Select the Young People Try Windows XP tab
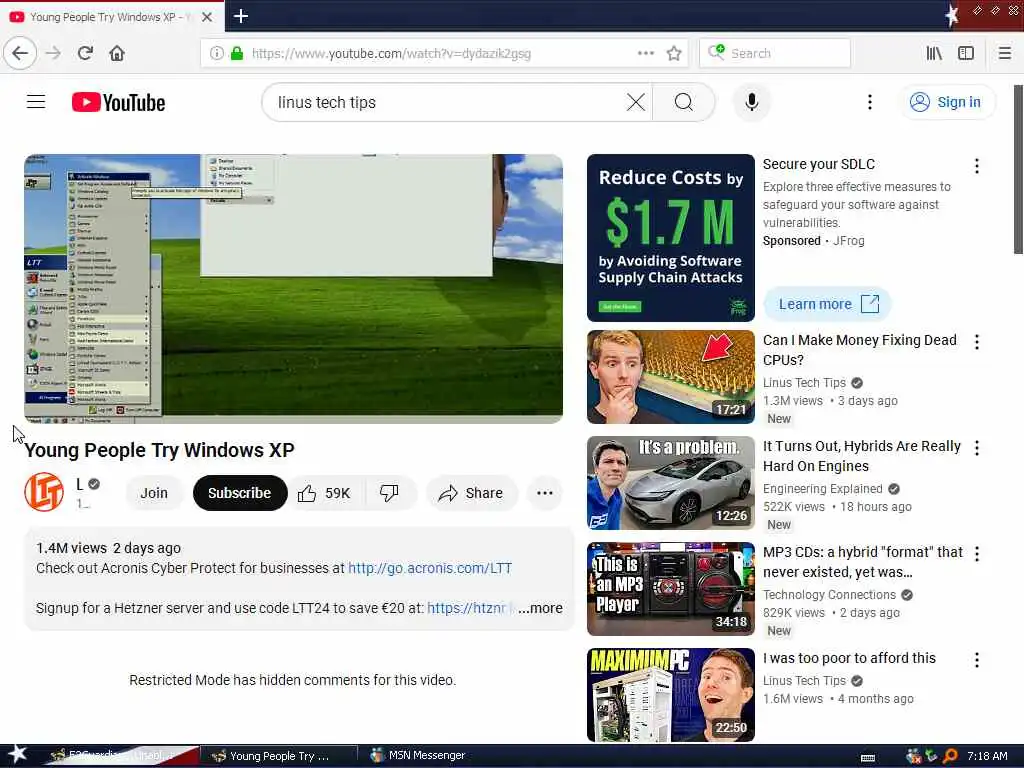 pyautogui.click(x=112, y=17)
